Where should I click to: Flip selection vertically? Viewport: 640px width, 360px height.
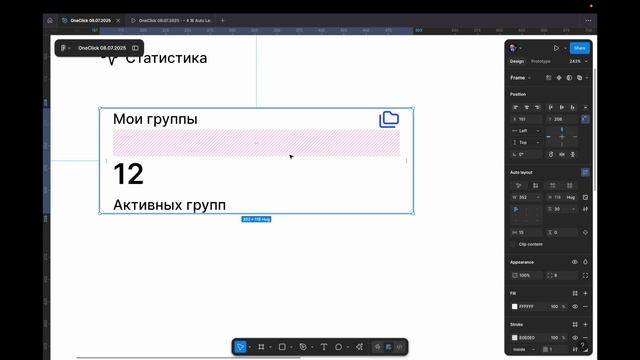click(573, 155)
